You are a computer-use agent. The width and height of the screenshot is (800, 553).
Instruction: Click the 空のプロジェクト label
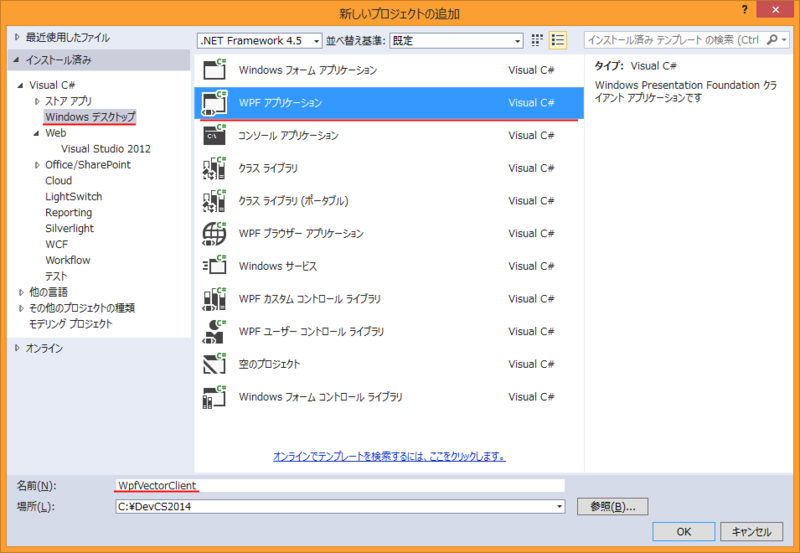[x=269, y=364]
